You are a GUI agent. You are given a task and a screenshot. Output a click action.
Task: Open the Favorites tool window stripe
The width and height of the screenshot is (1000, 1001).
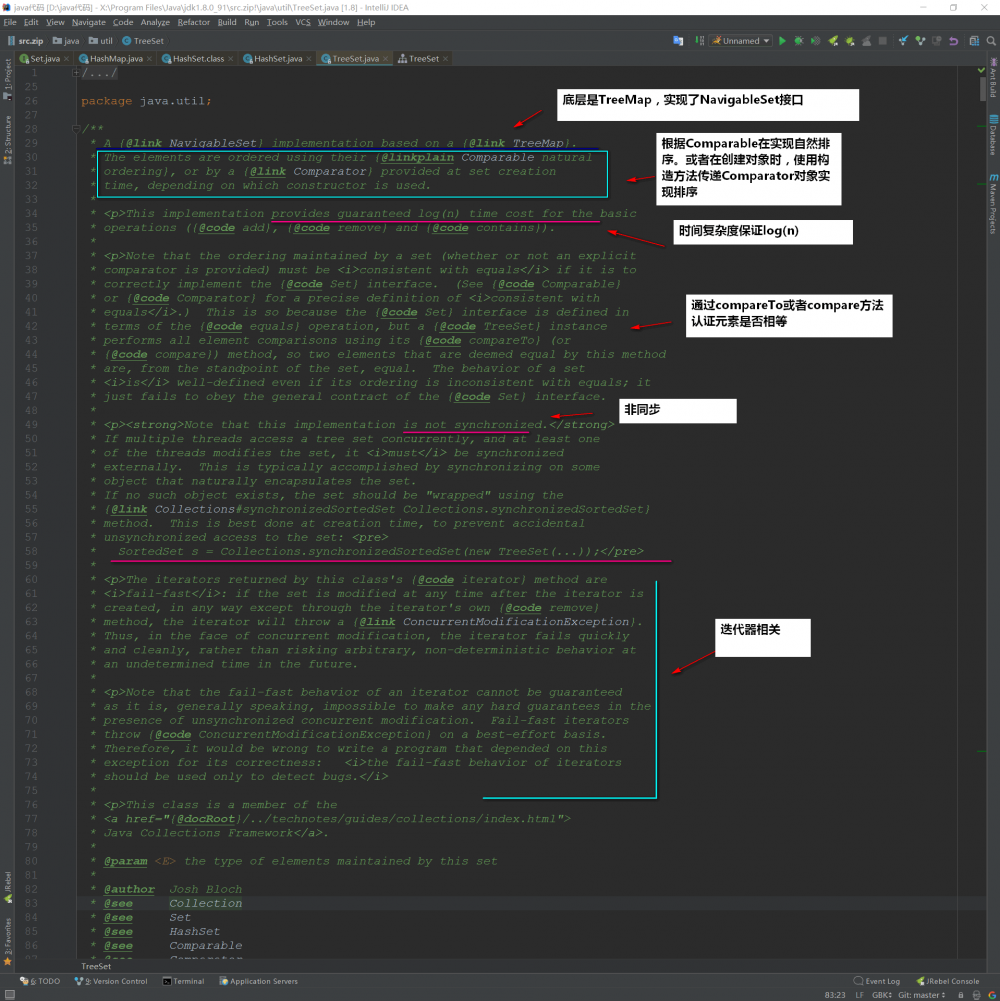pos(8,941)
